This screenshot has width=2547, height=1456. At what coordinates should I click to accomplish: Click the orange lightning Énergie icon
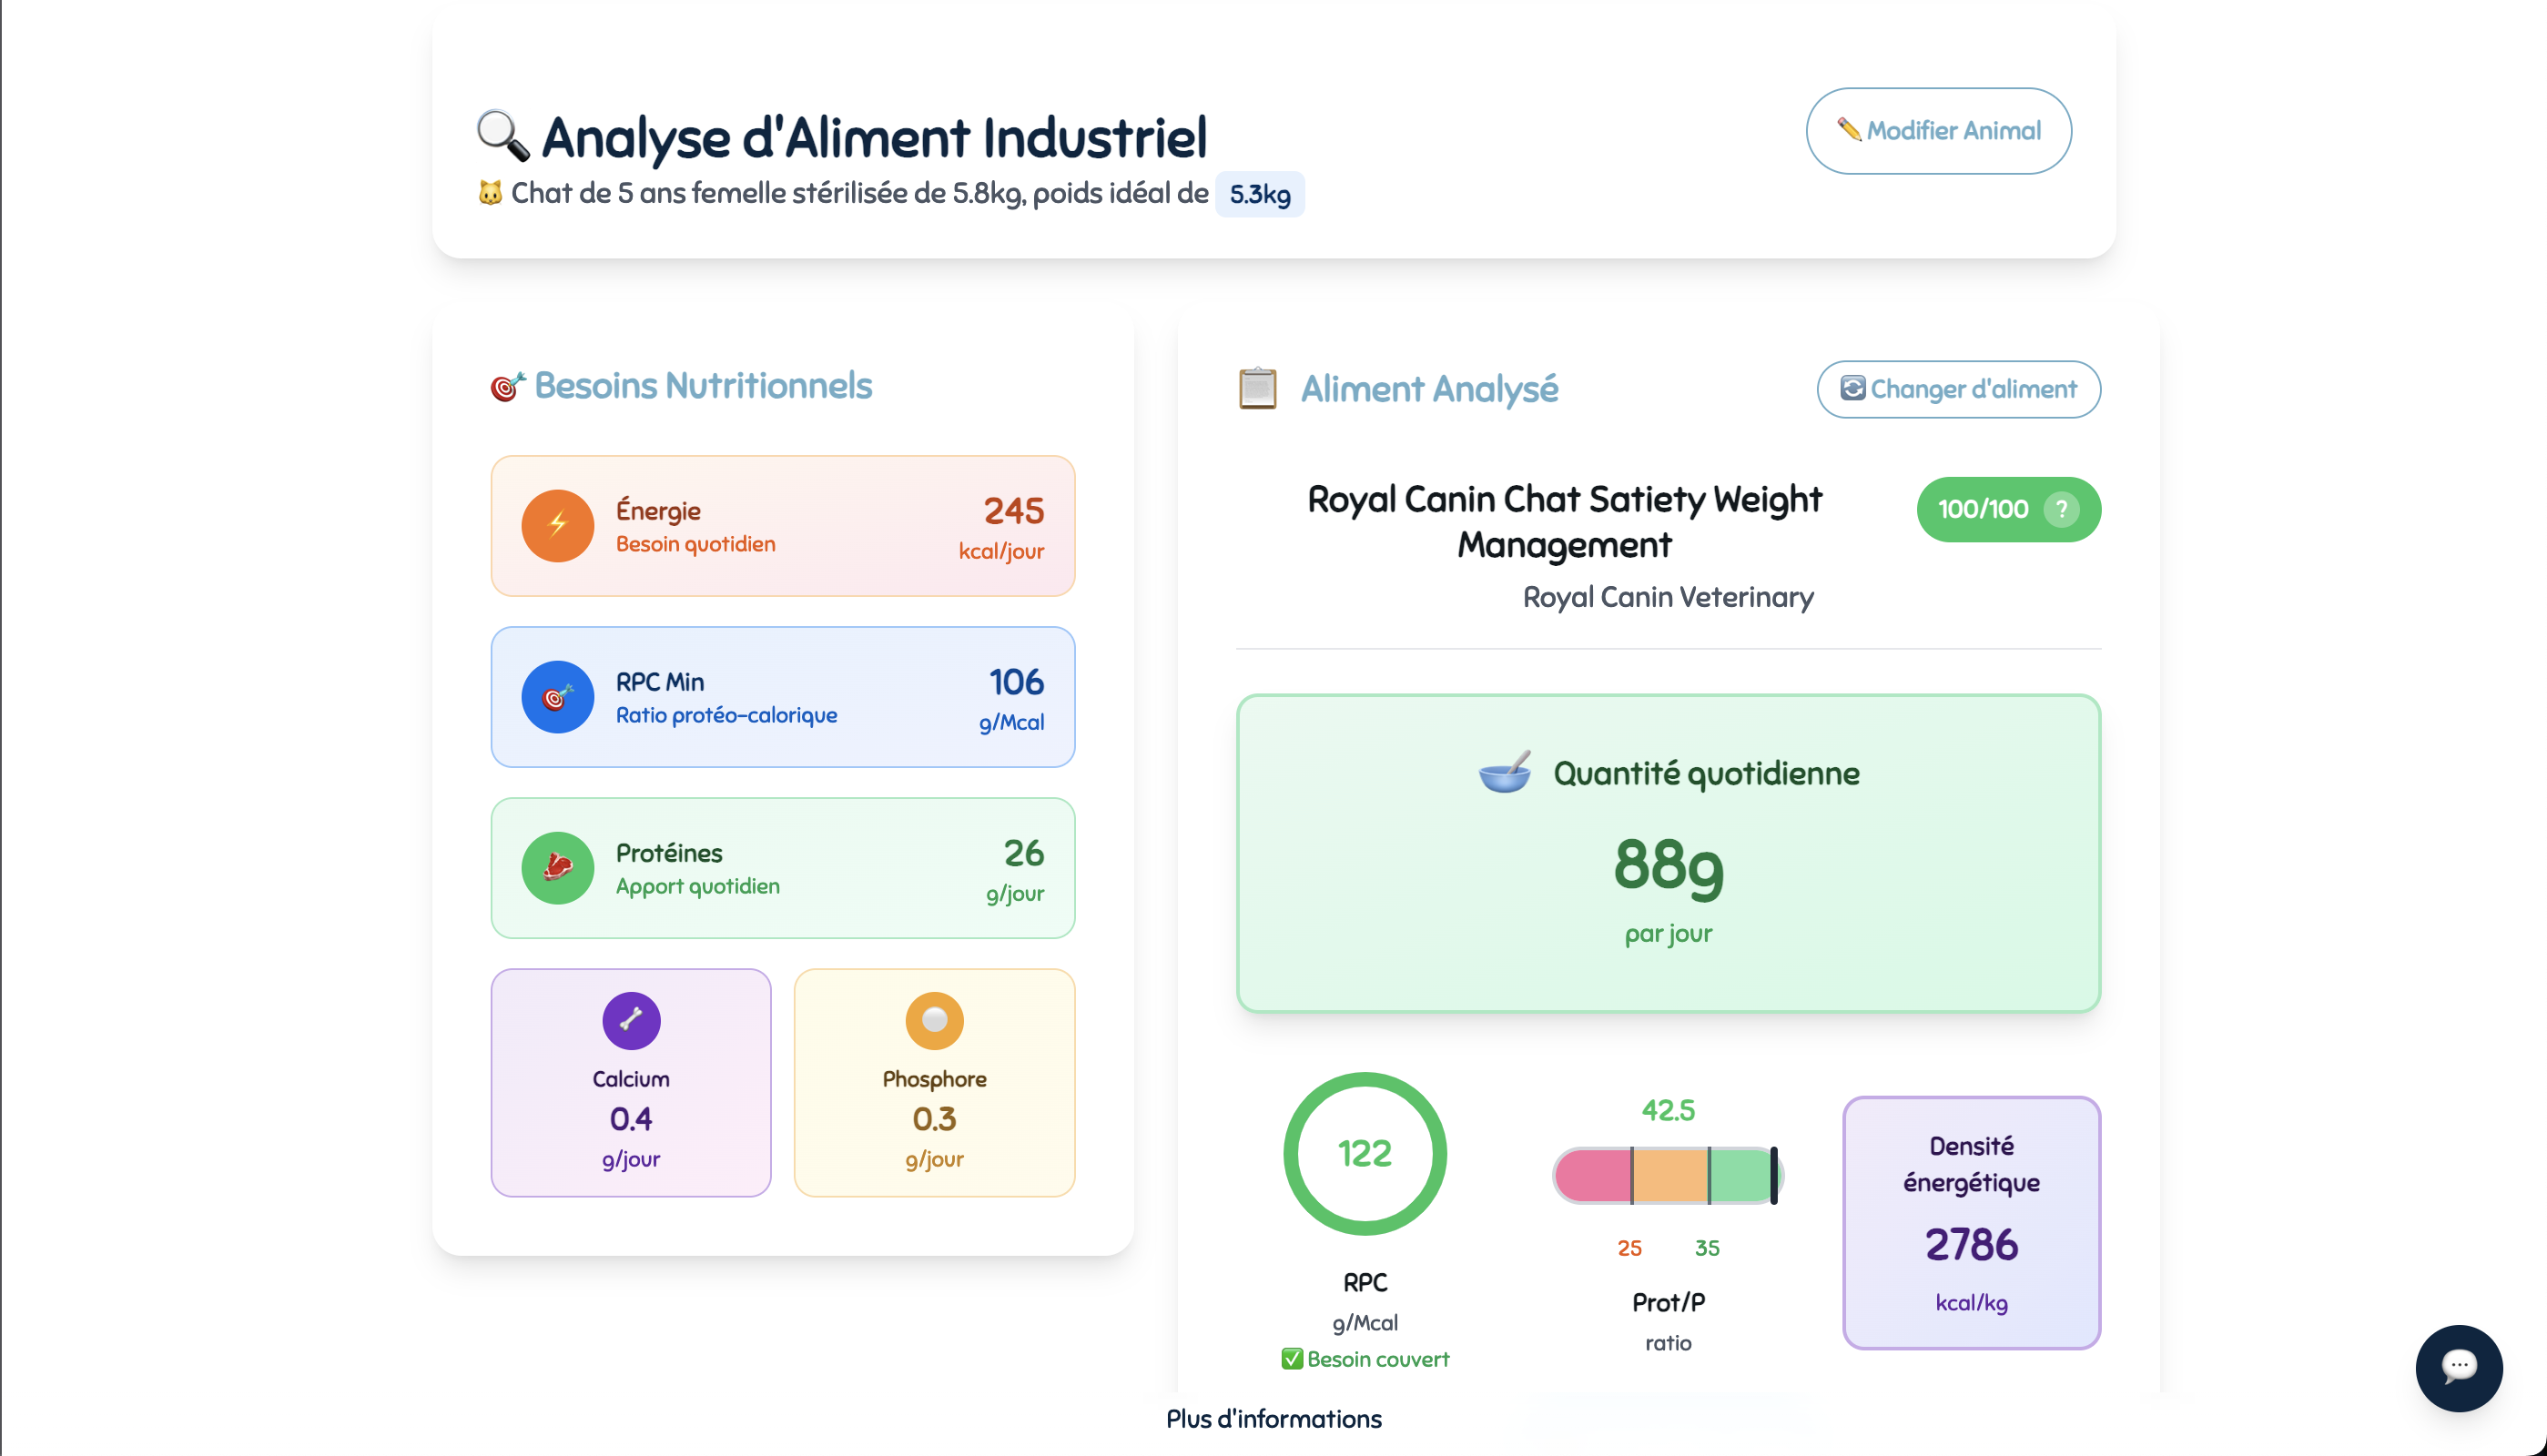(557, 526)
